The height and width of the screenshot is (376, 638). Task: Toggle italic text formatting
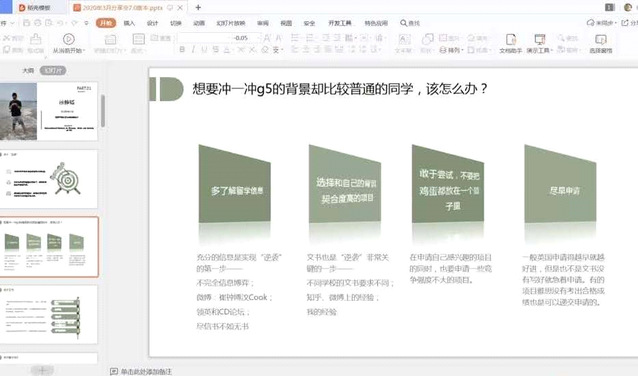pyautogui.click(x=193, y=50)
